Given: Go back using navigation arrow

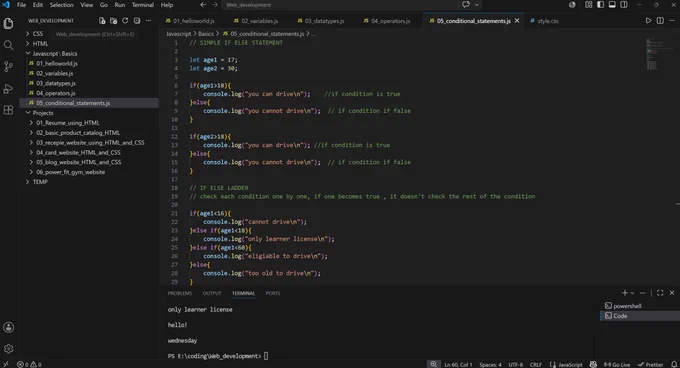Looking at the screenshot, I should point(203,5).
